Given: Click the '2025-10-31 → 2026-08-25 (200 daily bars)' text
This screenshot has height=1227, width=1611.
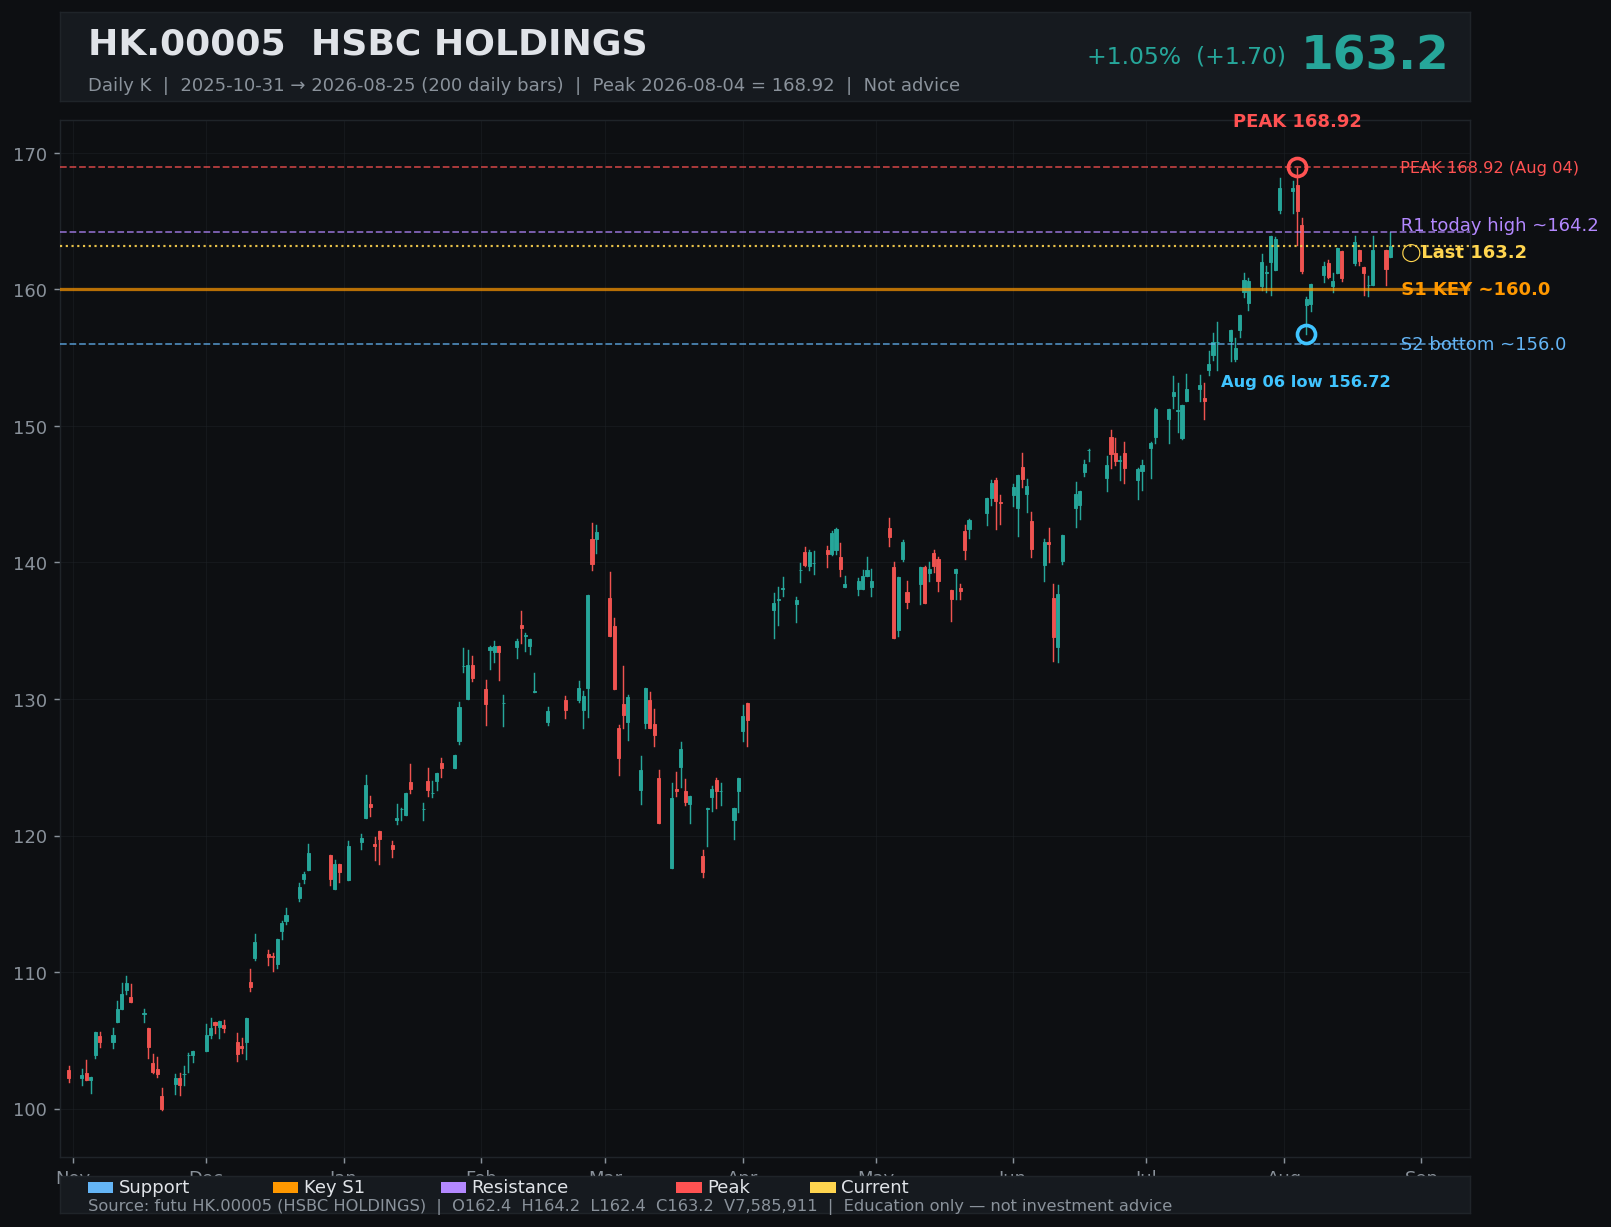Looking at the screenshot, I should (x=372, y=85).
